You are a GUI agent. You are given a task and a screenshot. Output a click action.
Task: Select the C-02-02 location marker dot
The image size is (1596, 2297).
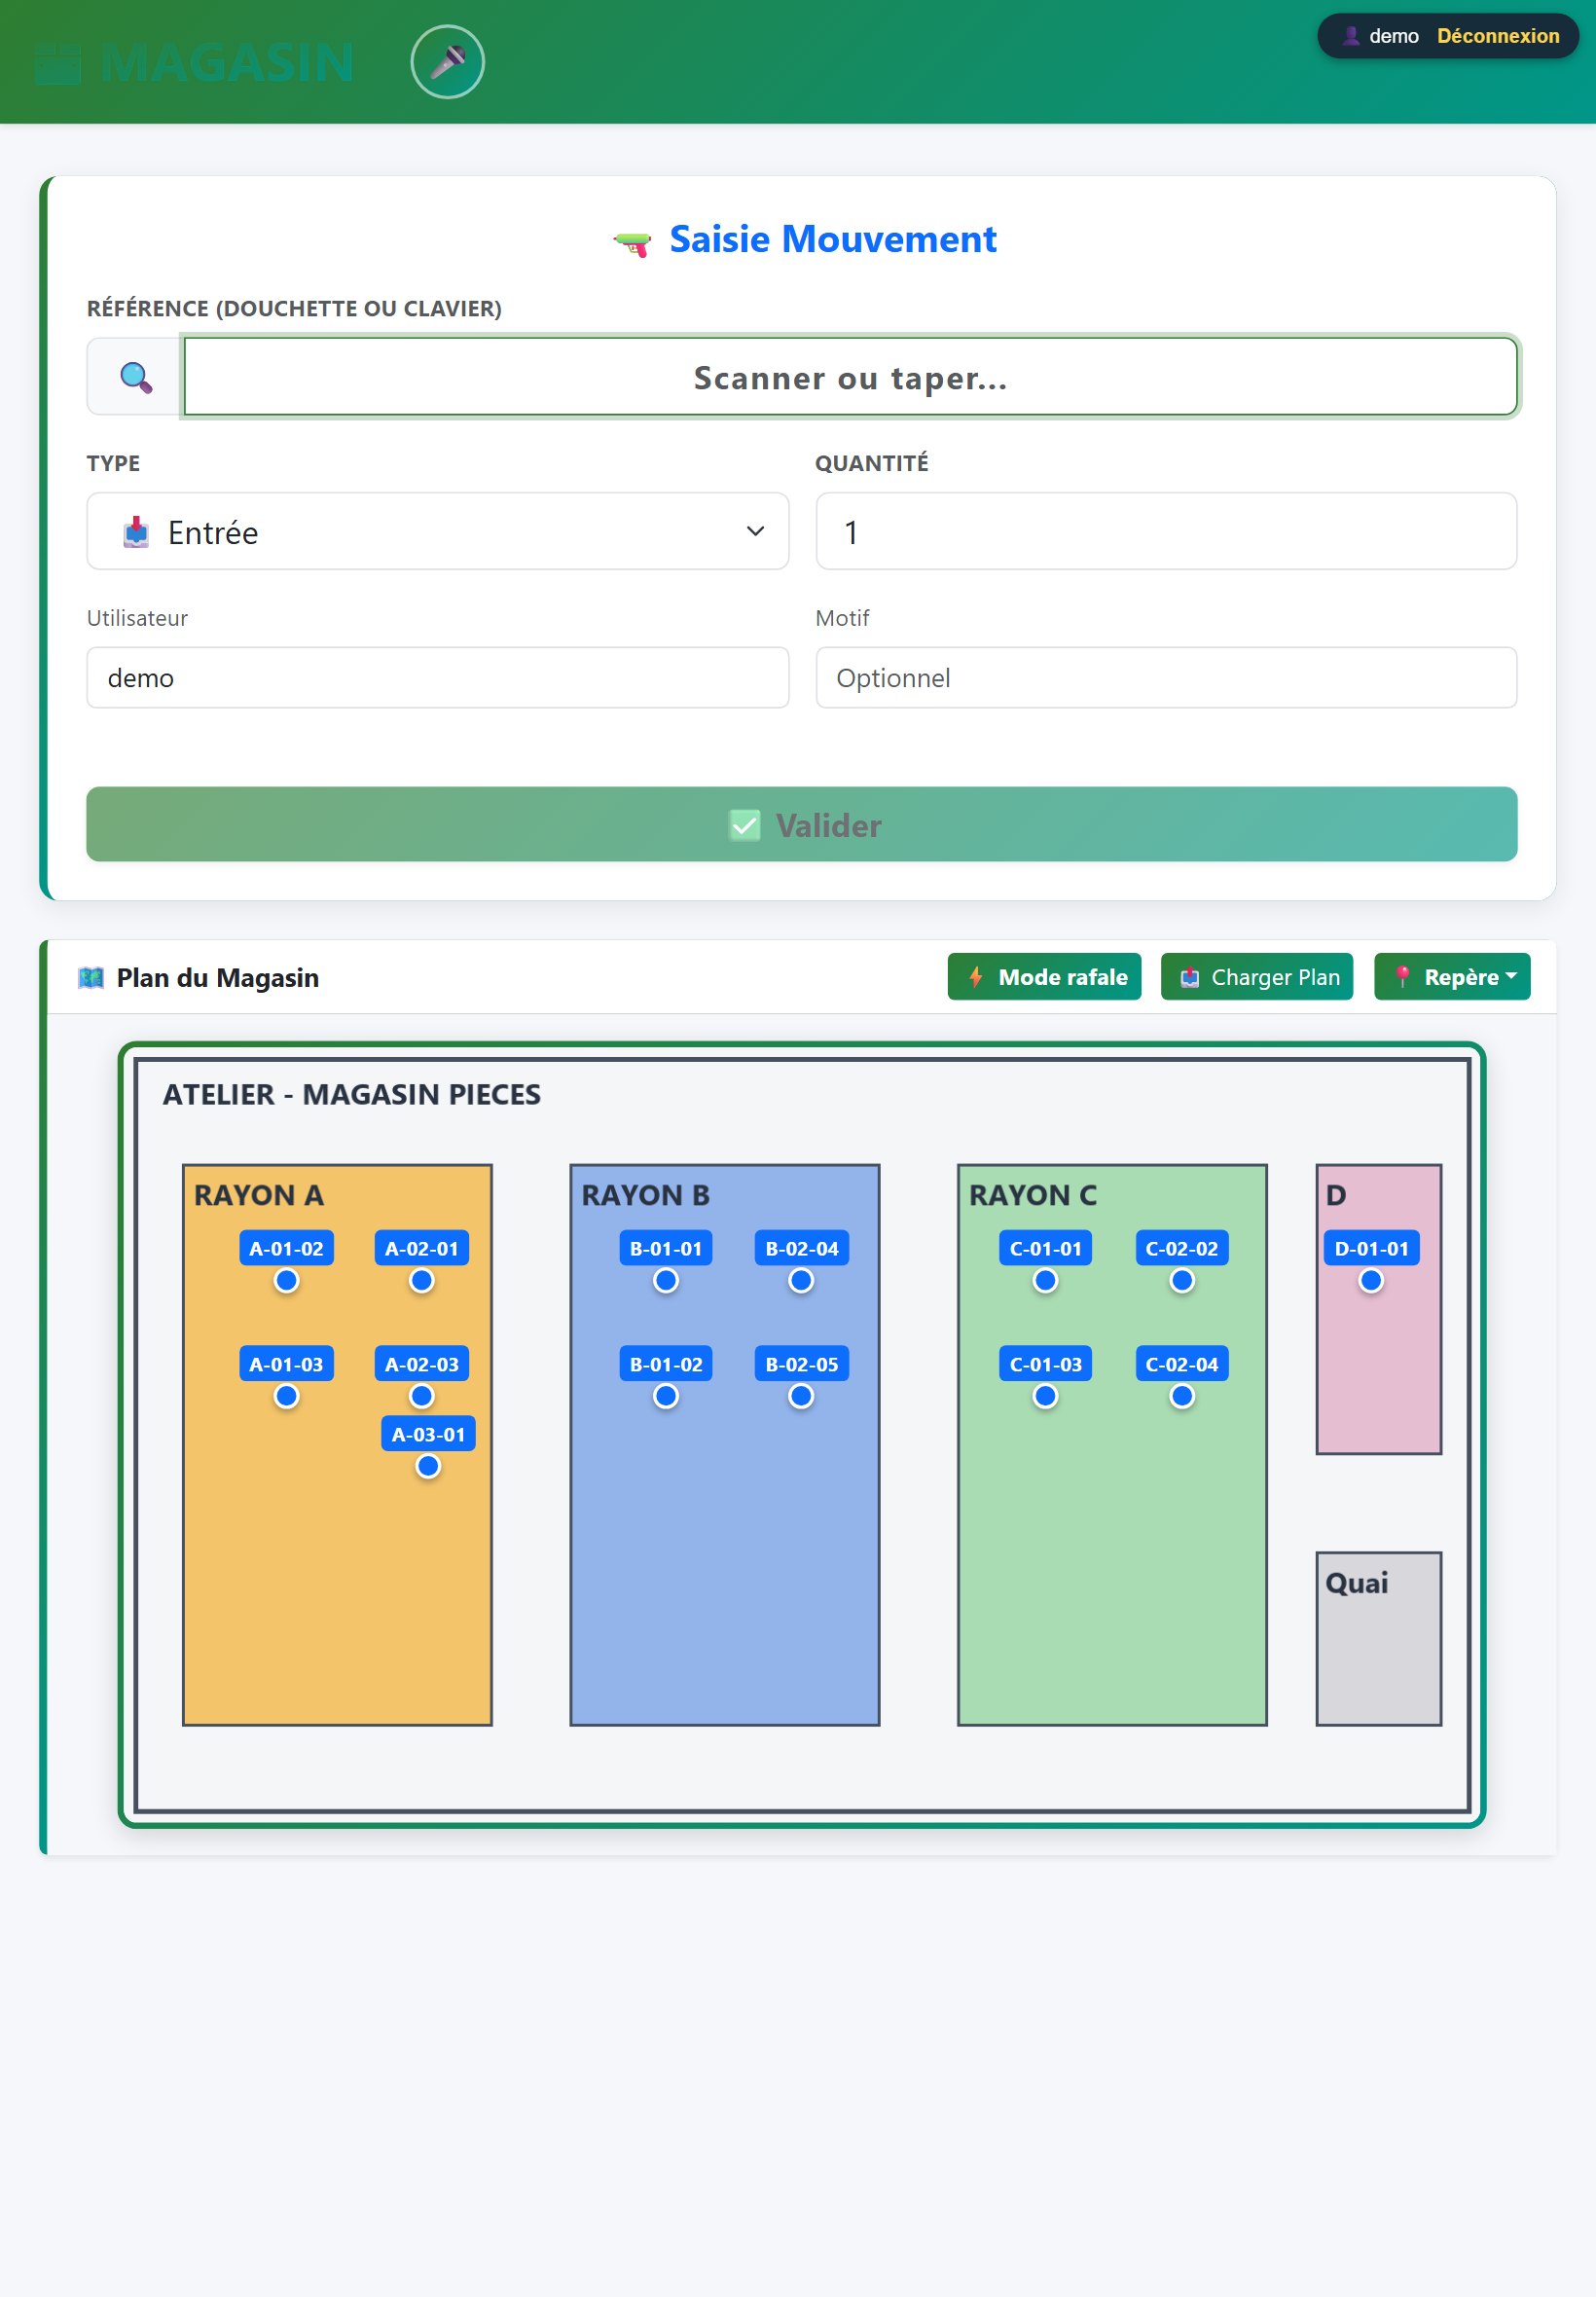[1182, 1280]
